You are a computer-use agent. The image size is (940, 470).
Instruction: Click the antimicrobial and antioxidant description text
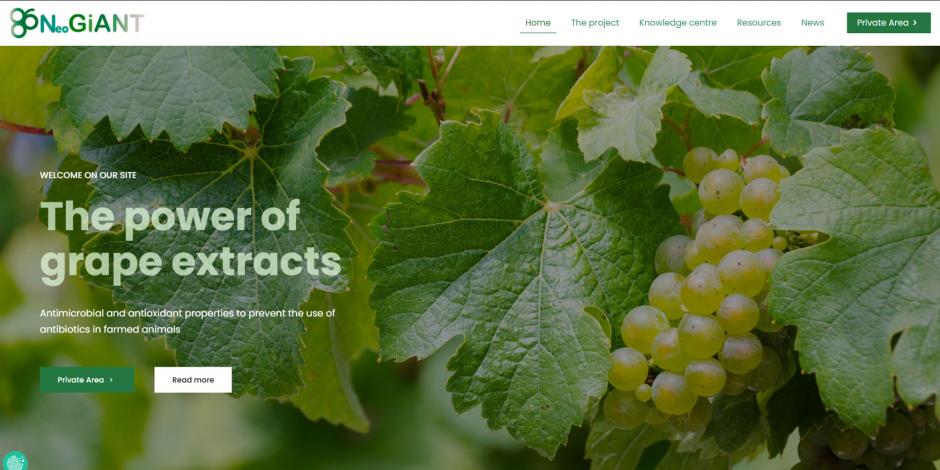point(187,321)
